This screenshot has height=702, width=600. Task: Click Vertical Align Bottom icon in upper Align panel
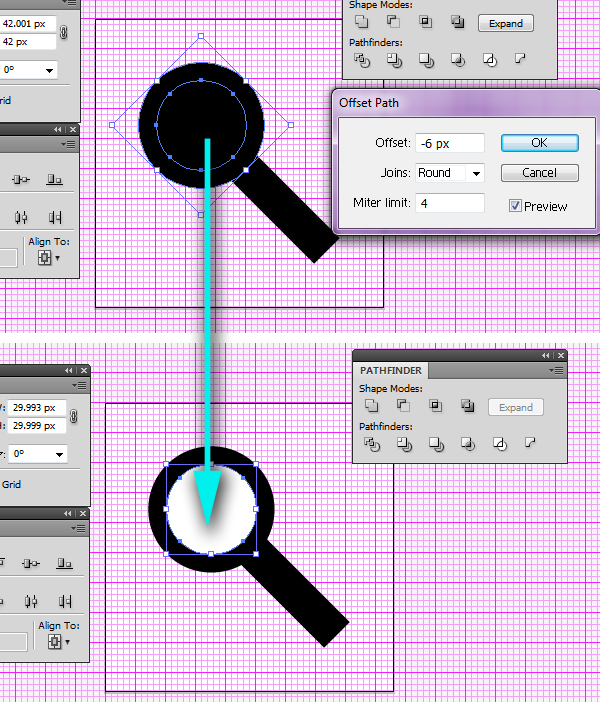pos(54,180)
